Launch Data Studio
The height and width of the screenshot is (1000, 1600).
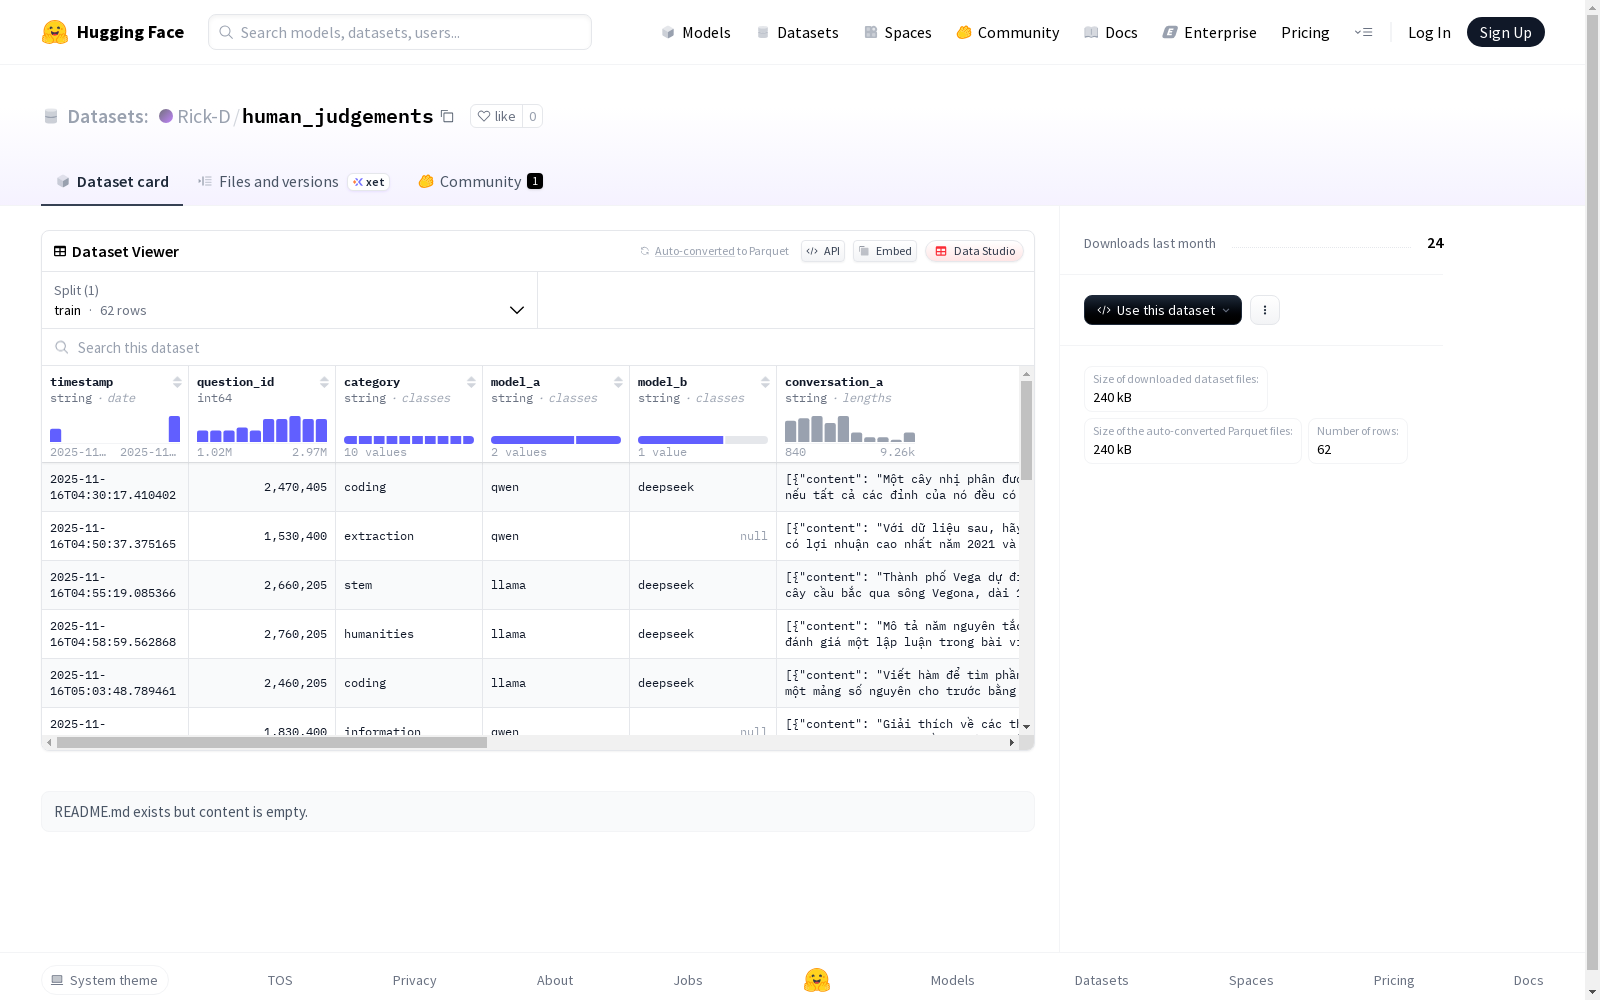974,251
